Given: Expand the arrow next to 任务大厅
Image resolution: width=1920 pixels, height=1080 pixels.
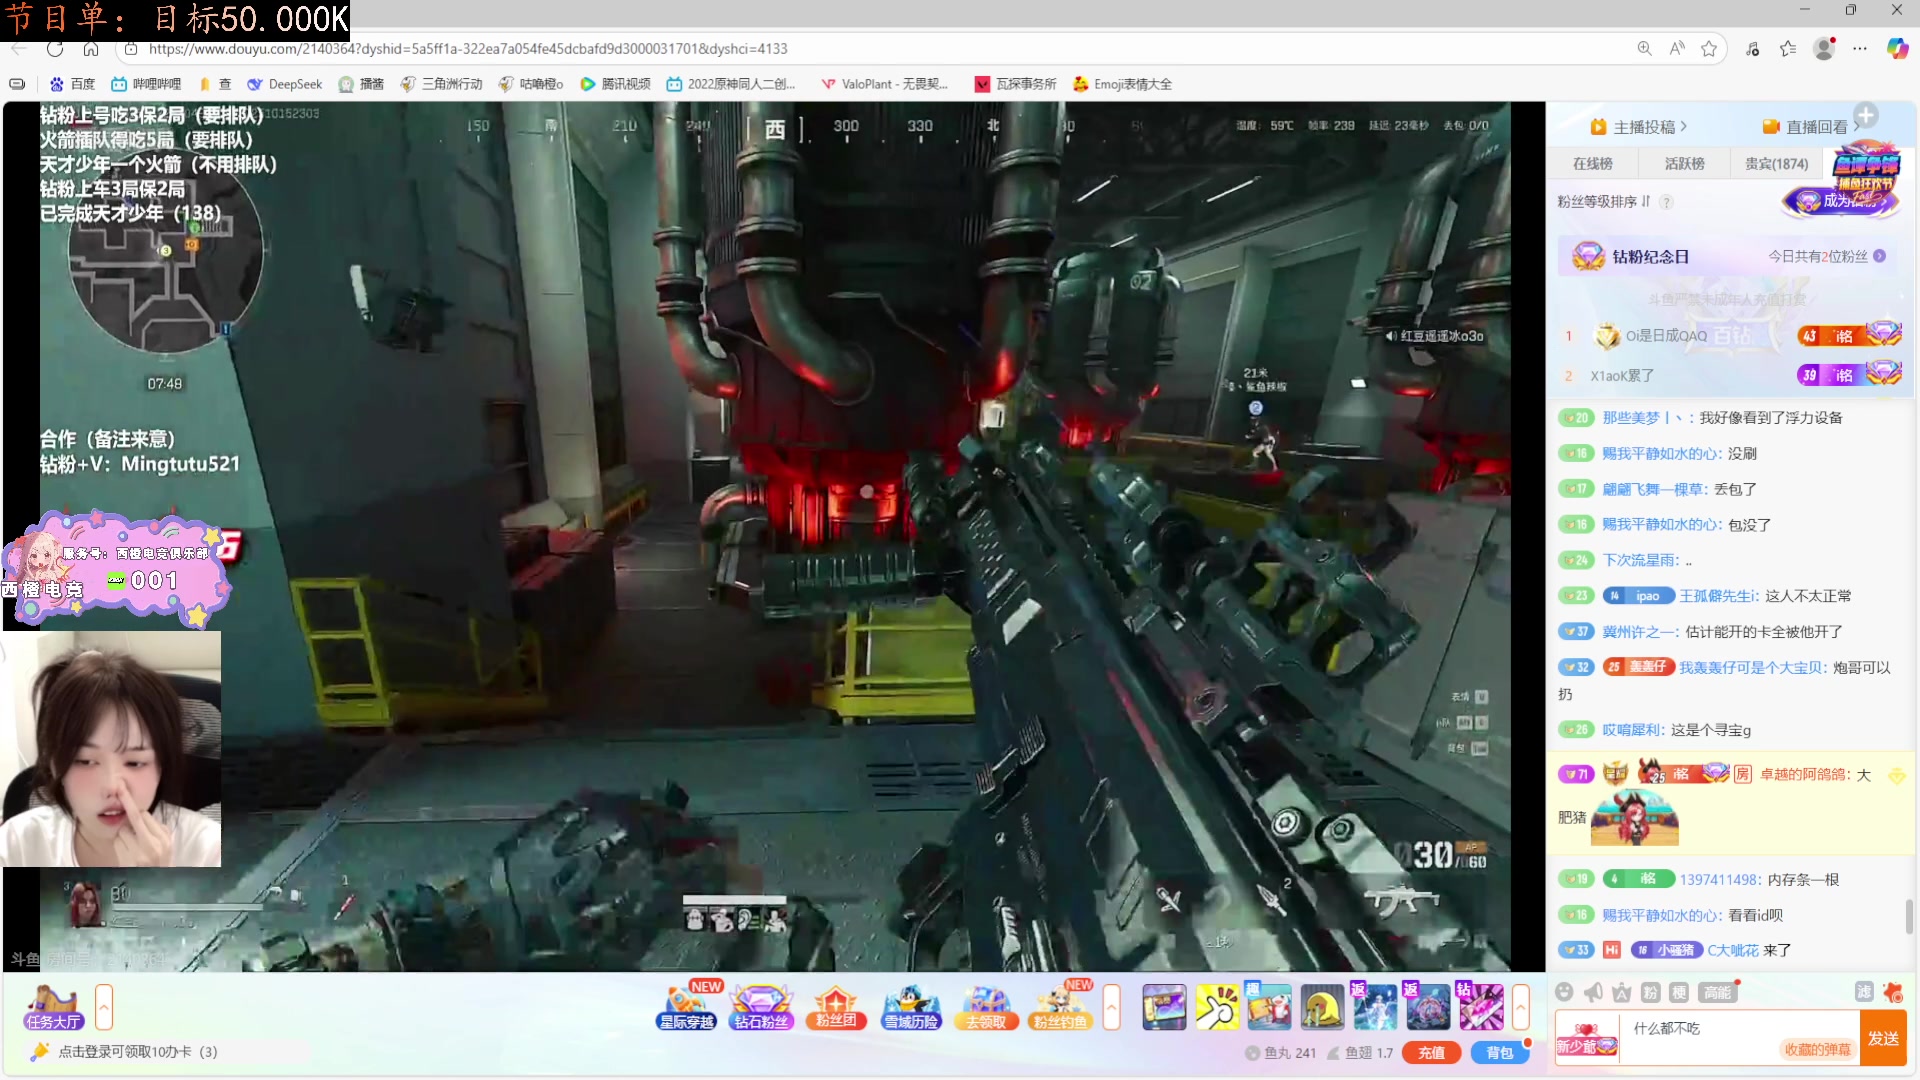Looking at the screenshot, I should 104,1007.
